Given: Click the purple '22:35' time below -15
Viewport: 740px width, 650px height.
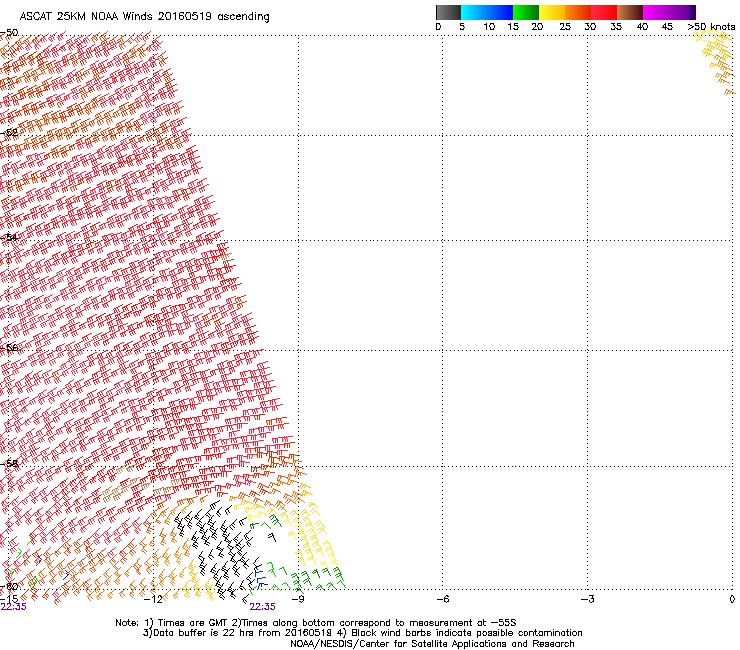Looking at the screenshot, I should (x=14, y=607).
